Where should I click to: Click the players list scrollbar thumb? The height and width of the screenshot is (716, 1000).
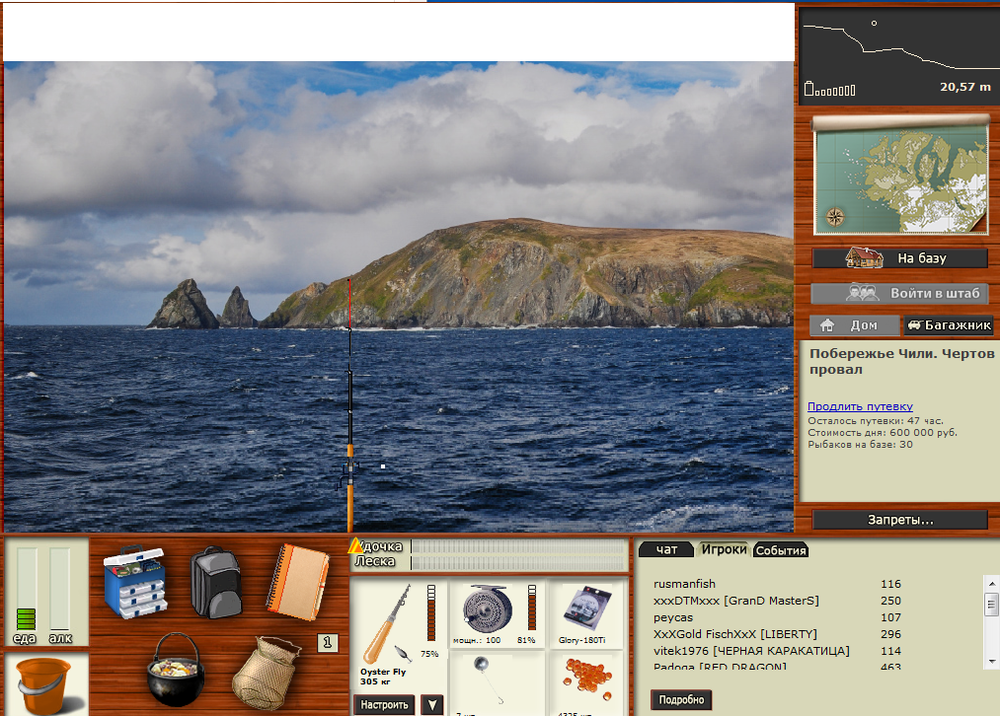click(x=992, y=604)
